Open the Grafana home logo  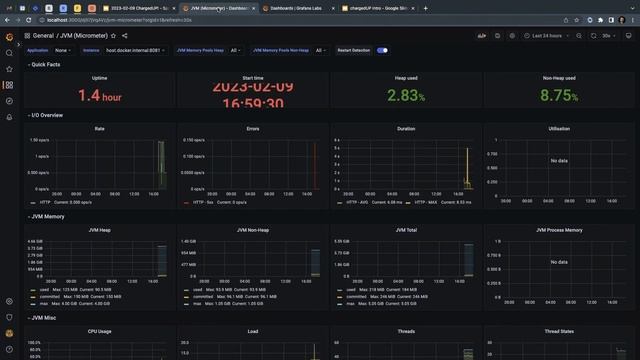9,37
